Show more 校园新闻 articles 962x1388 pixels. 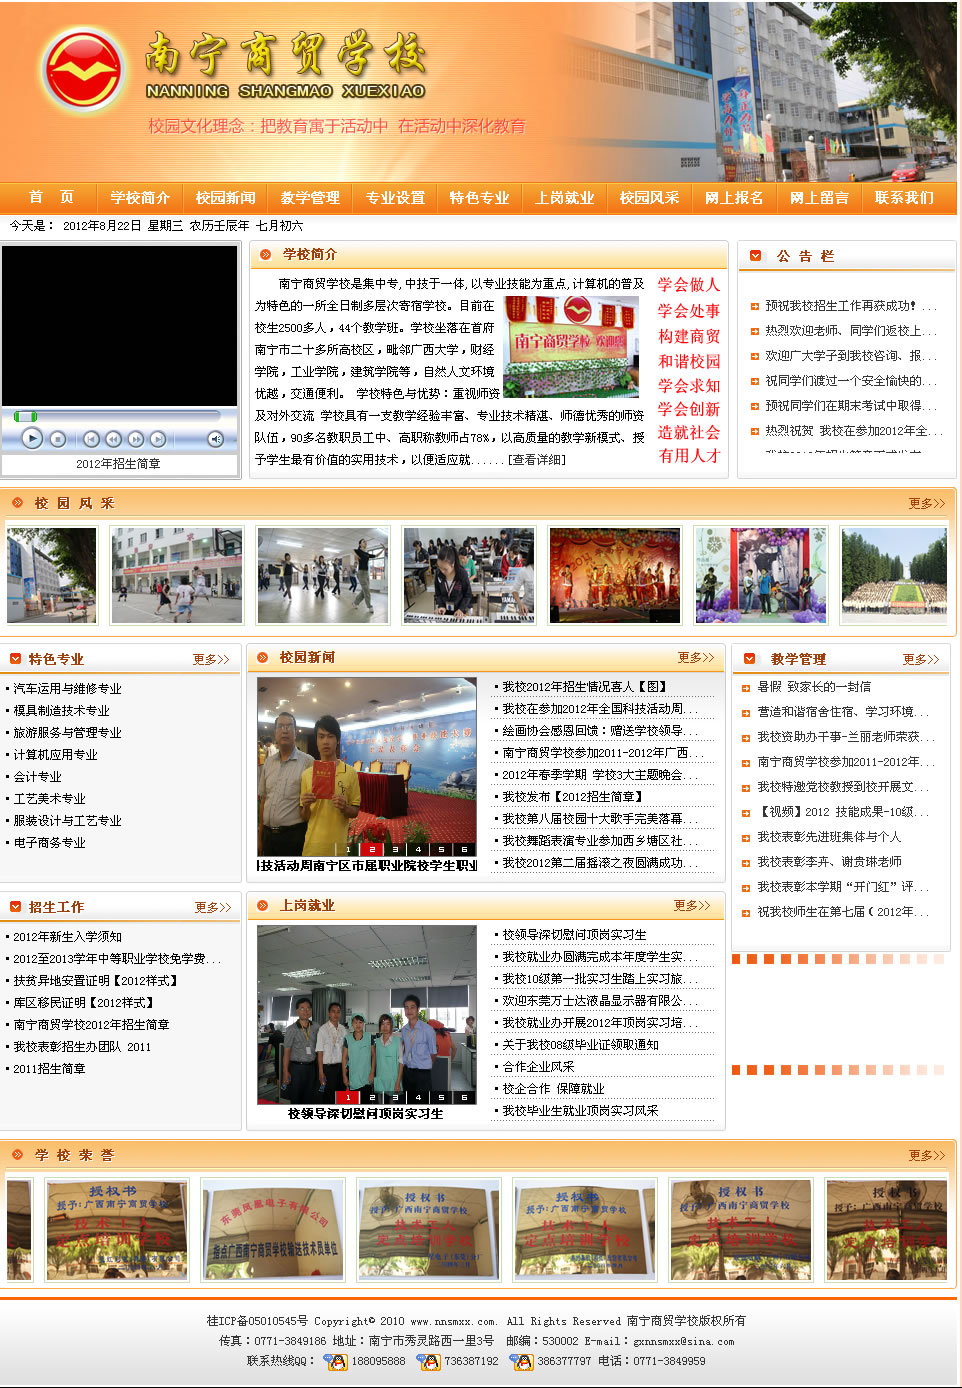pyautogui.click(x=696, y=657)
